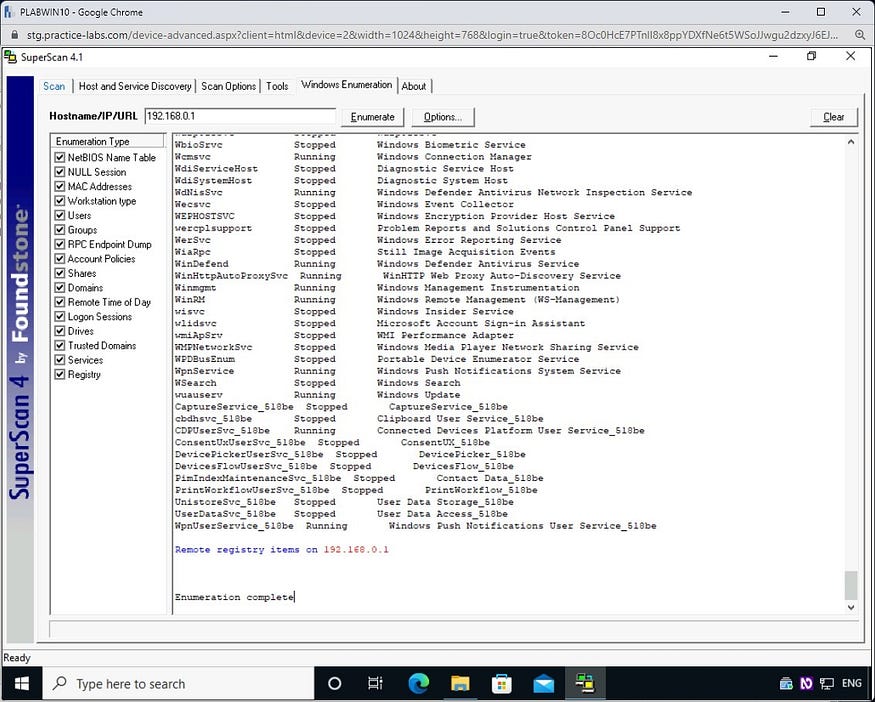Image resolution: width=875 pixels, height=702 pixels.
Task: Click Enumeration Type column header
Action: click(x=108, y=141)
